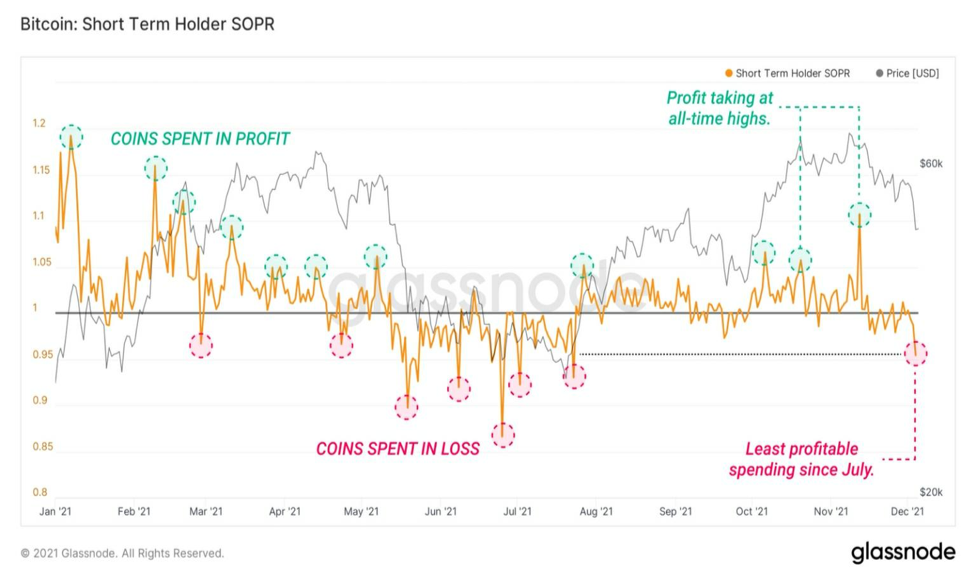Click the green circle near late July
The image size is (974, 579).
(582, 266)
